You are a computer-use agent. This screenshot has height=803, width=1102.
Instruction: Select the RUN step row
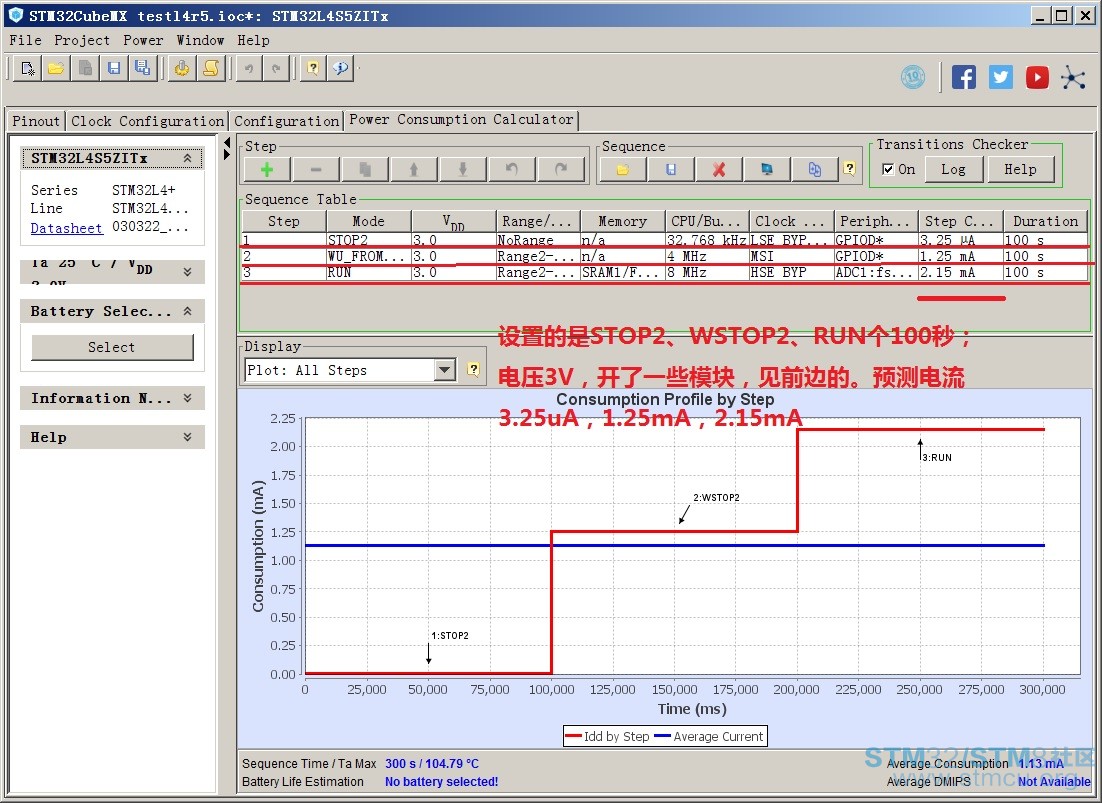pos(665,272)
